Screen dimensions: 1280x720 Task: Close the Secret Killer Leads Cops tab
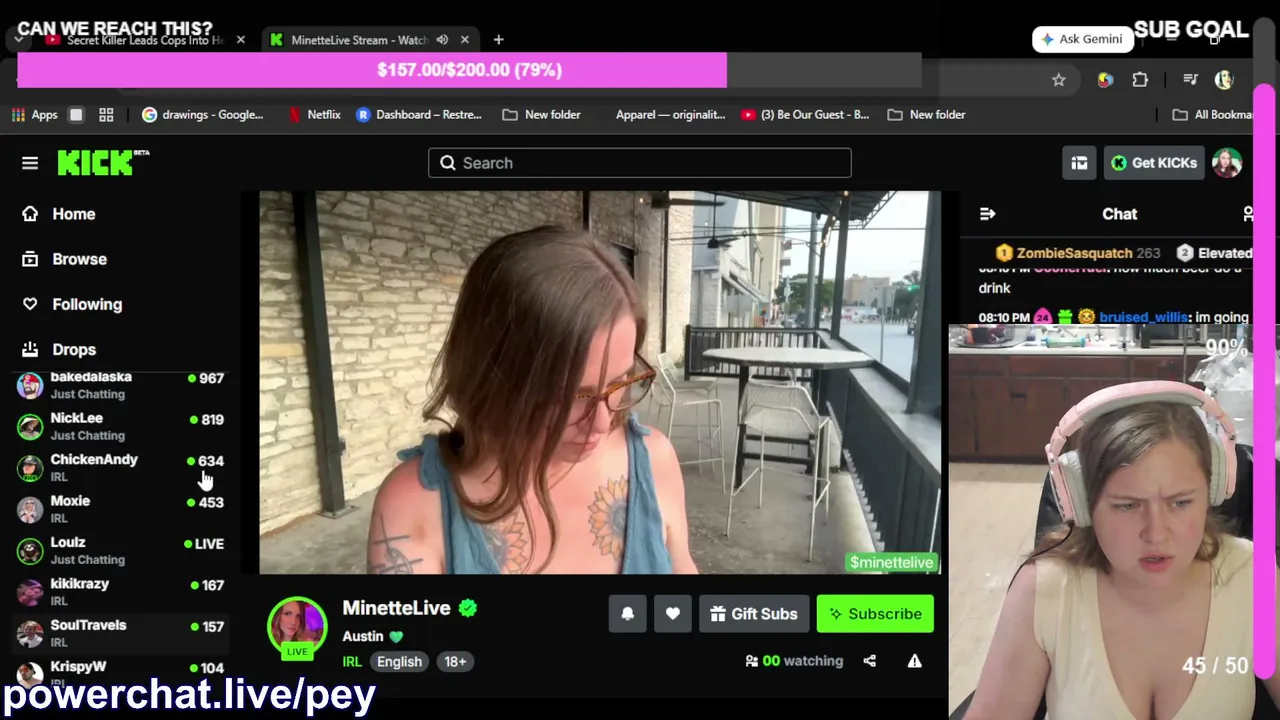pyautogui.click(x=240, y=40)
